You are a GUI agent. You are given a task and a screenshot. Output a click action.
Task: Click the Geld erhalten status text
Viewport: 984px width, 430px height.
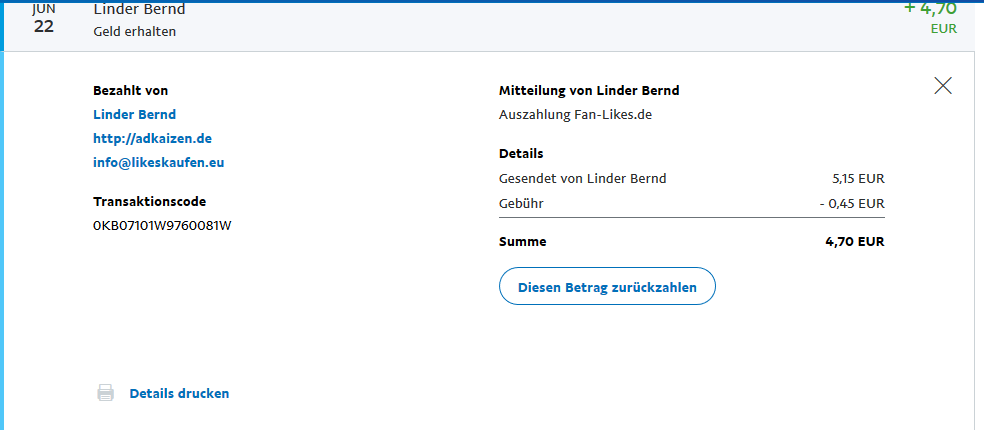(x=135, y=32)
